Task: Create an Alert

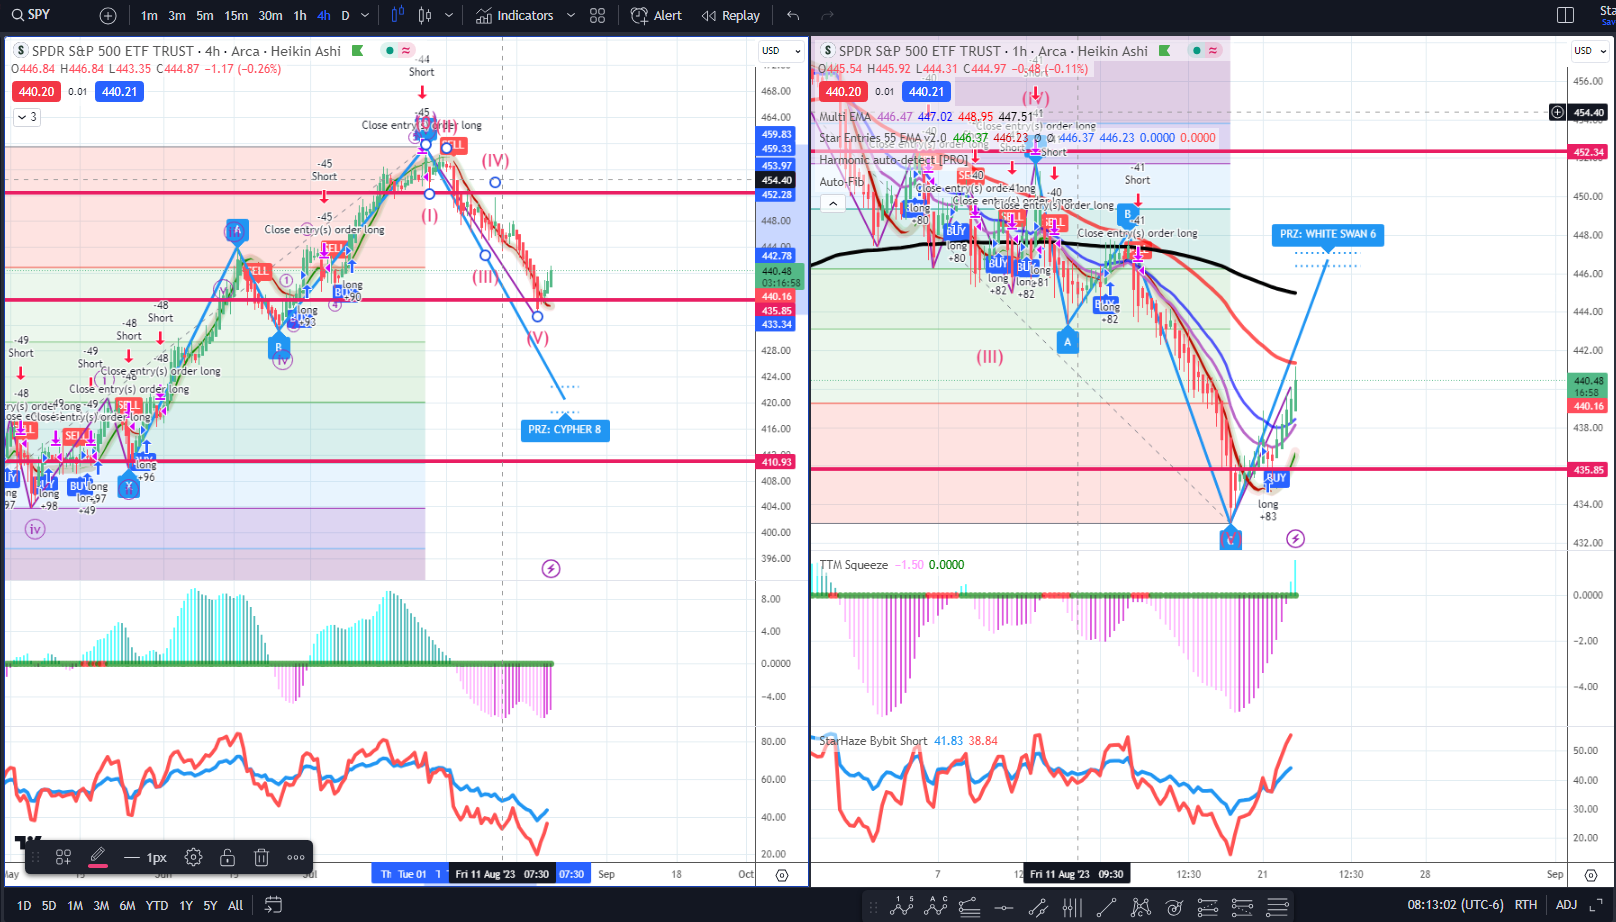Action: tap(657, 16)
